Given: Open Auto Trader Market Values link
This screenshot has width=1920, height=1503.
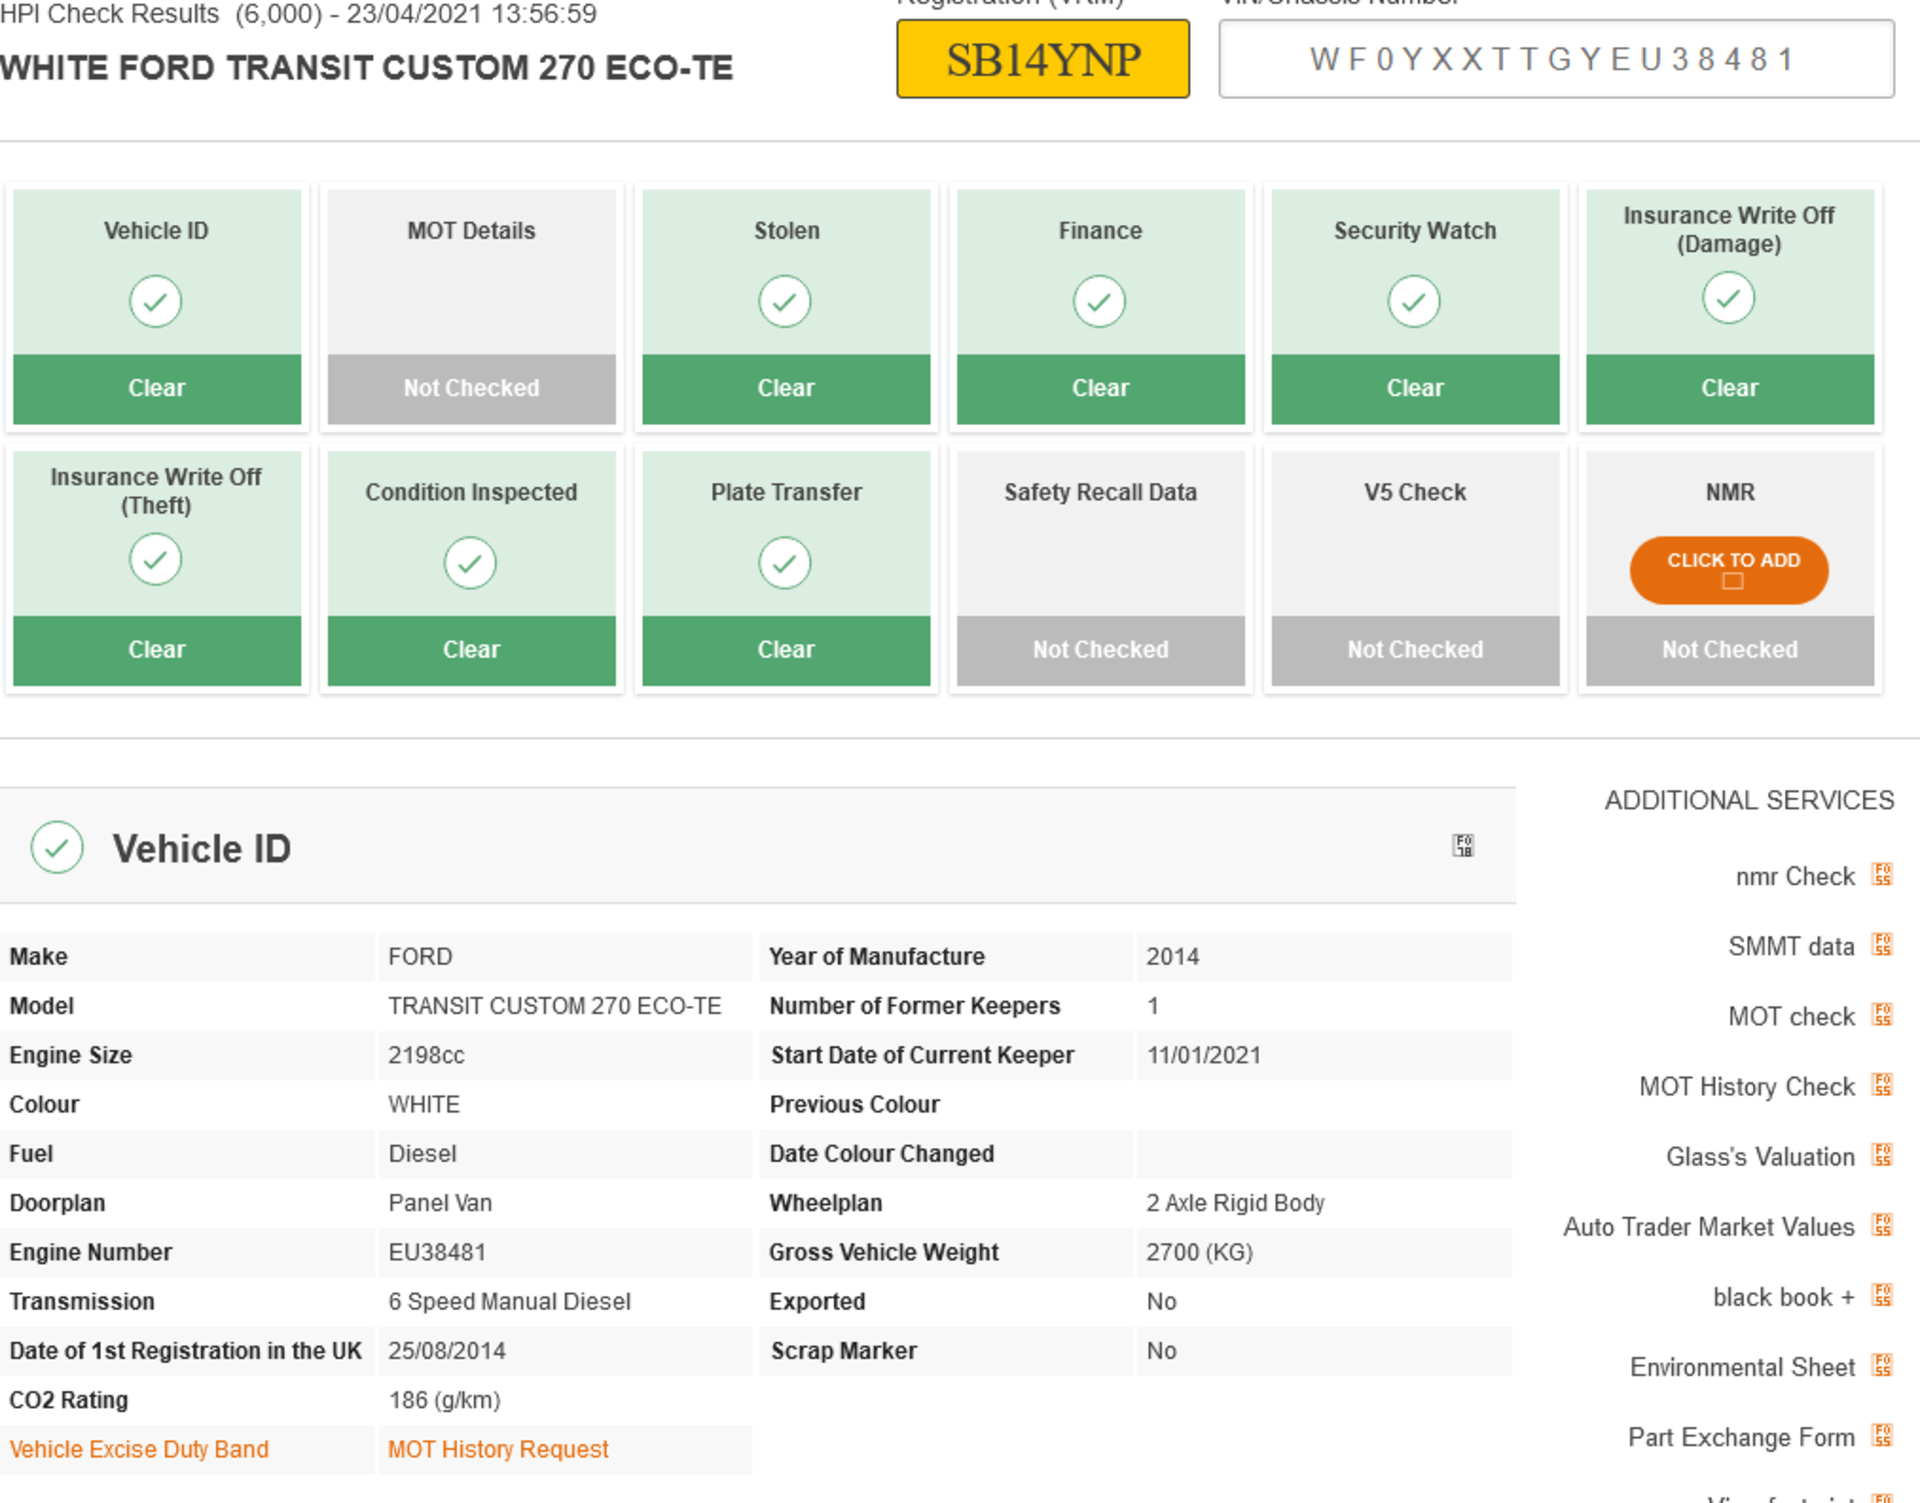Looking at the screenshot, I should point(1709,1227).
